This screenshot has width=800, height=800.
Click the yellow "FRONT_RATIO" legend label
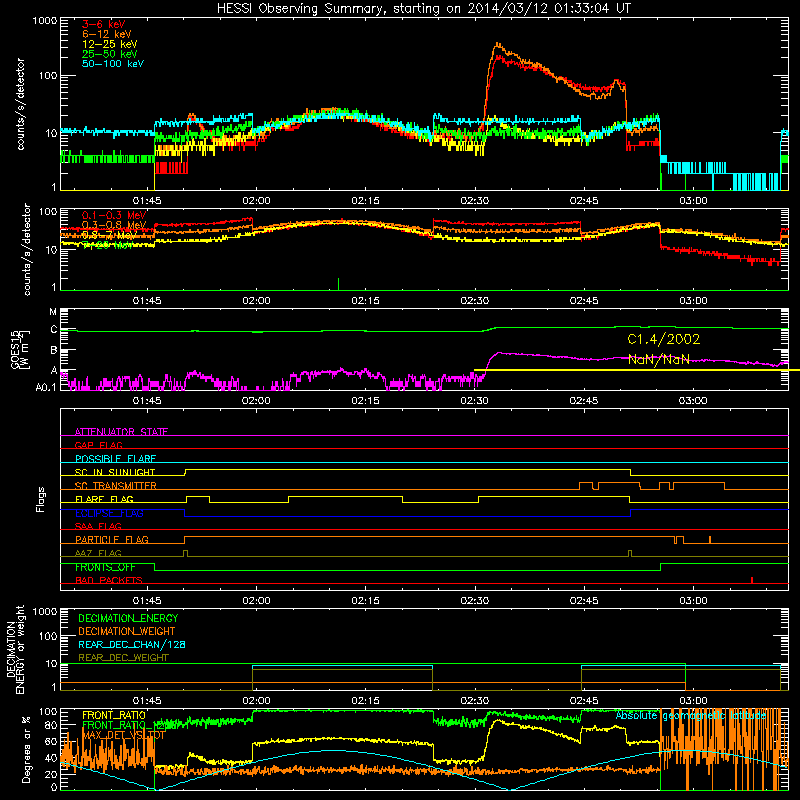pyautogui.click(x=114, y=715)
